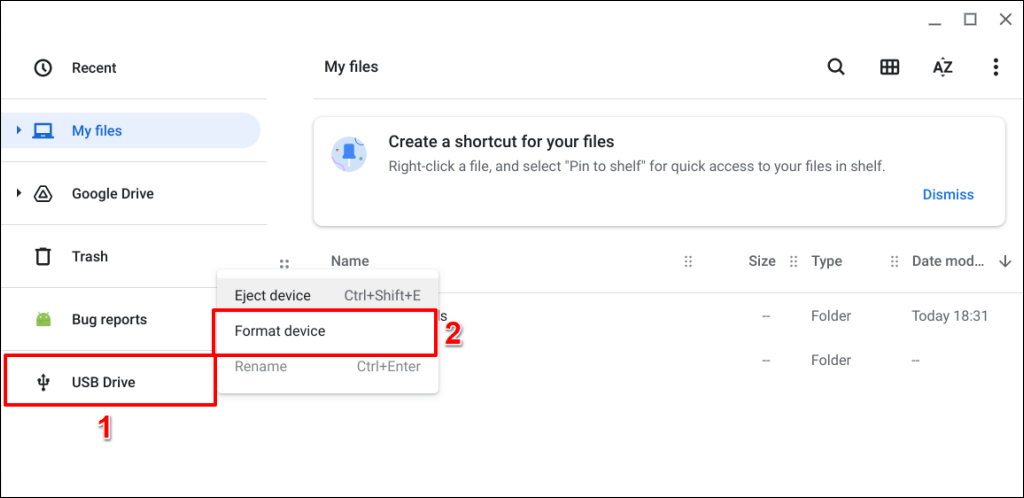The height and width of the screenshot is (498, 1024).
Task: Open the three-dot more menu
Action: [x=995, y=67]
